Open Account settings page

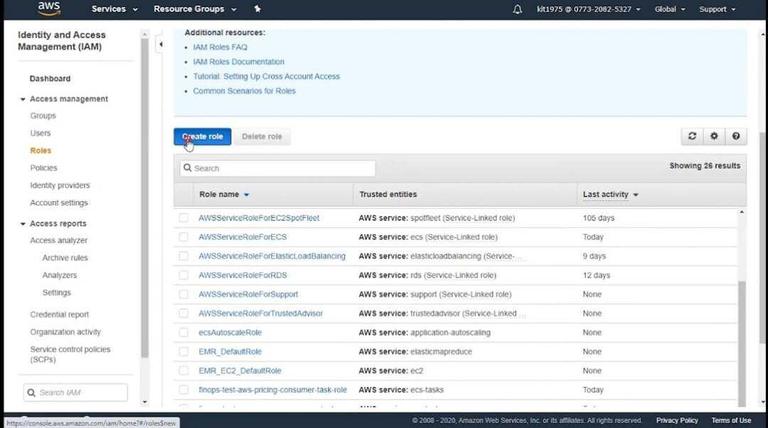point(59,203)
